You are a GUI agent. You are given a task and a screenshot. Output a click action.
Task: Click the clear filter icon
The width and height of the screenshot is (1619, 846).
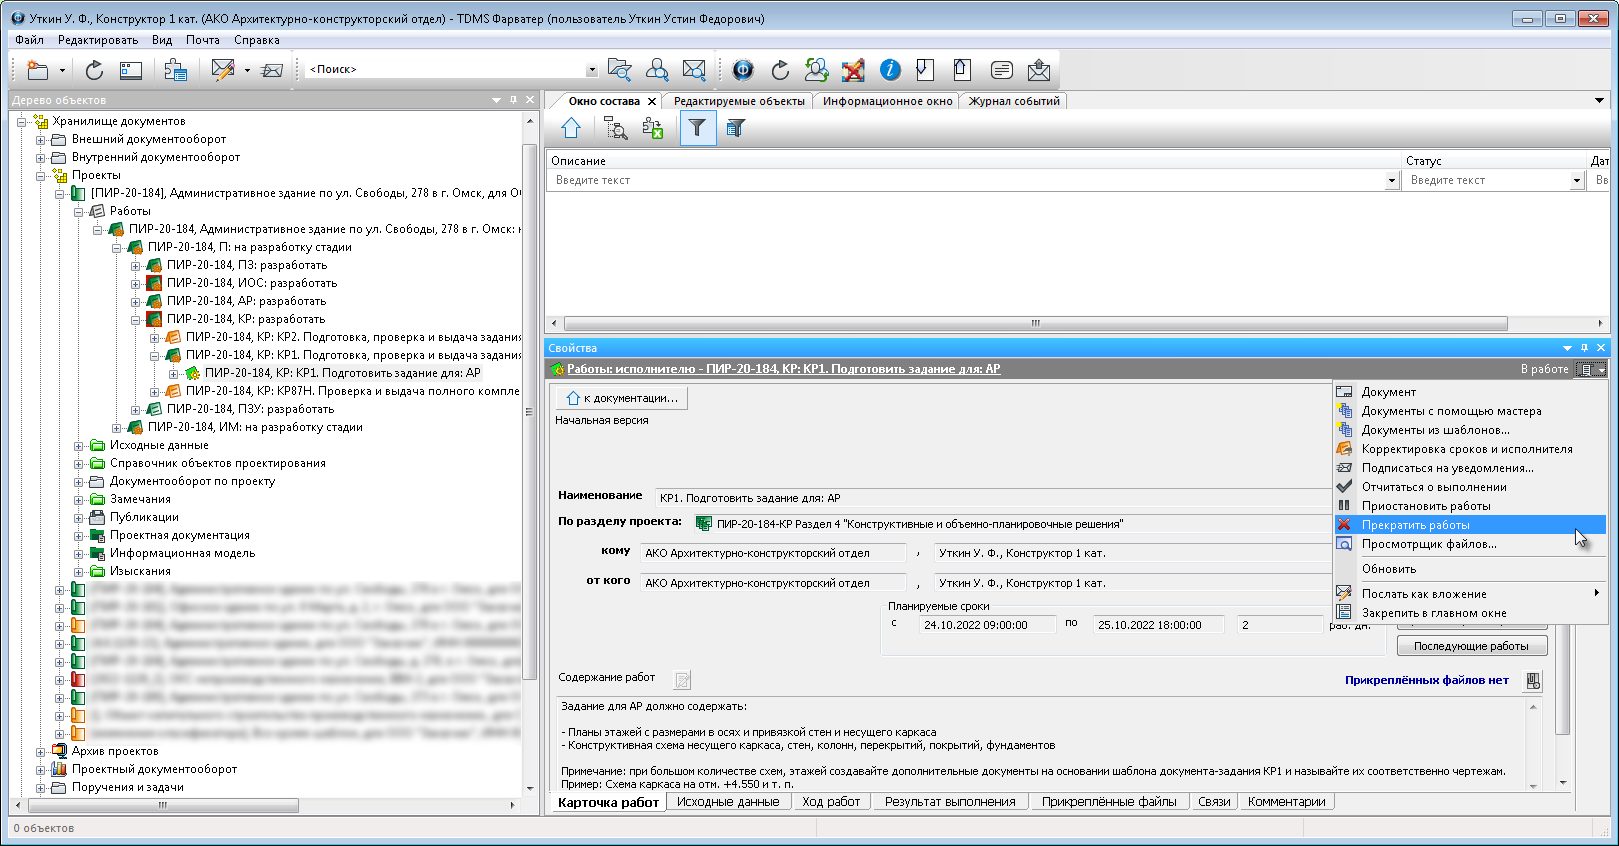coord(736,128)
